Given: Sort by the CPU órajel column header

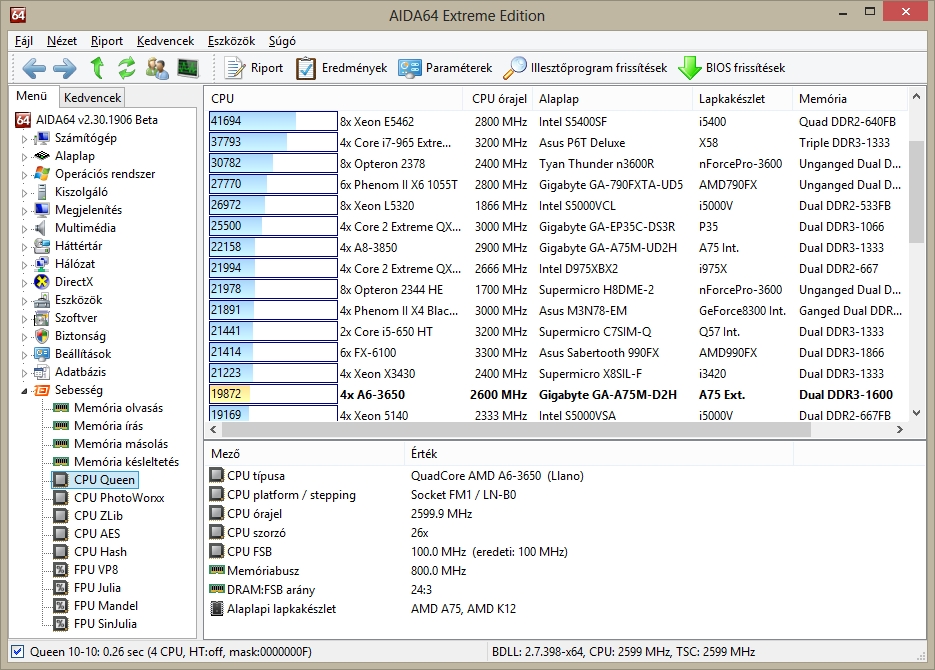Looking at the screenshot, I should click(x=498, y=99).
